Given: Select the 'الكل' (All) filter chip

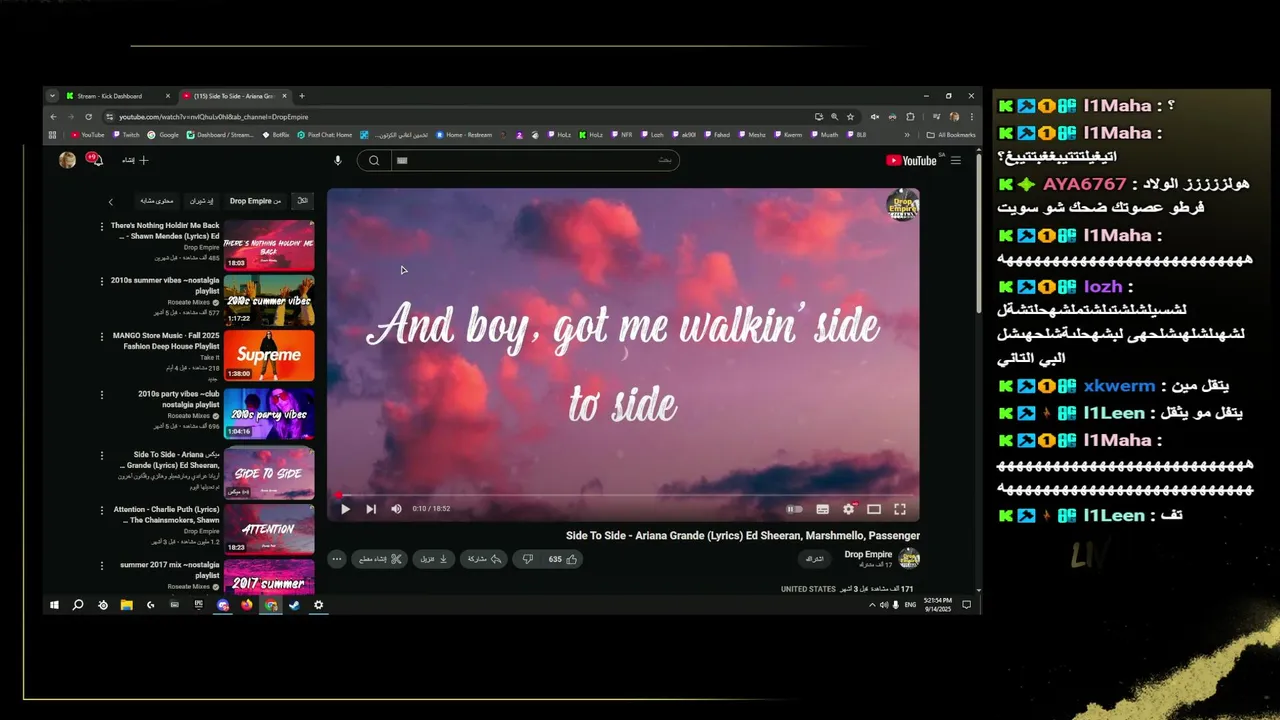Looking at the screenshot, I should pos(302,201).
